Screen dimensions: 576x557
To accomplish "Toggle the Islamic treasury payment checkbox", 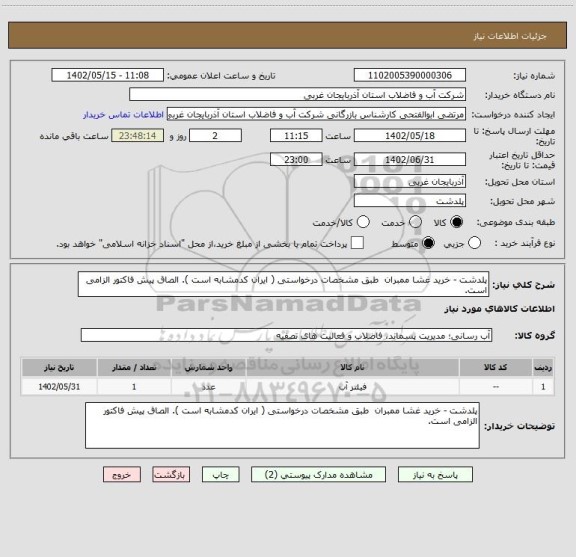I will pyautogui.click(x=357, y=243).
